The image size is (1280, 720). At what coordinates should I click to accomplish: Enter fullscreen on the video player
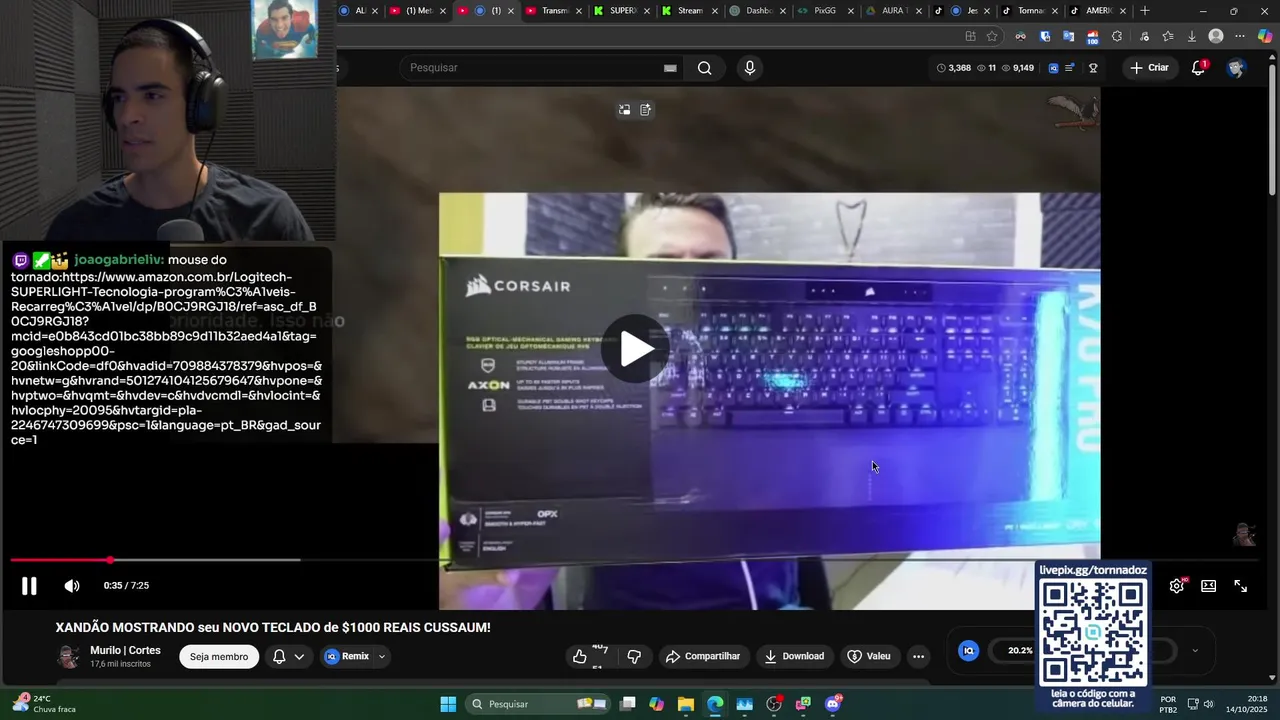(1240, 586)
